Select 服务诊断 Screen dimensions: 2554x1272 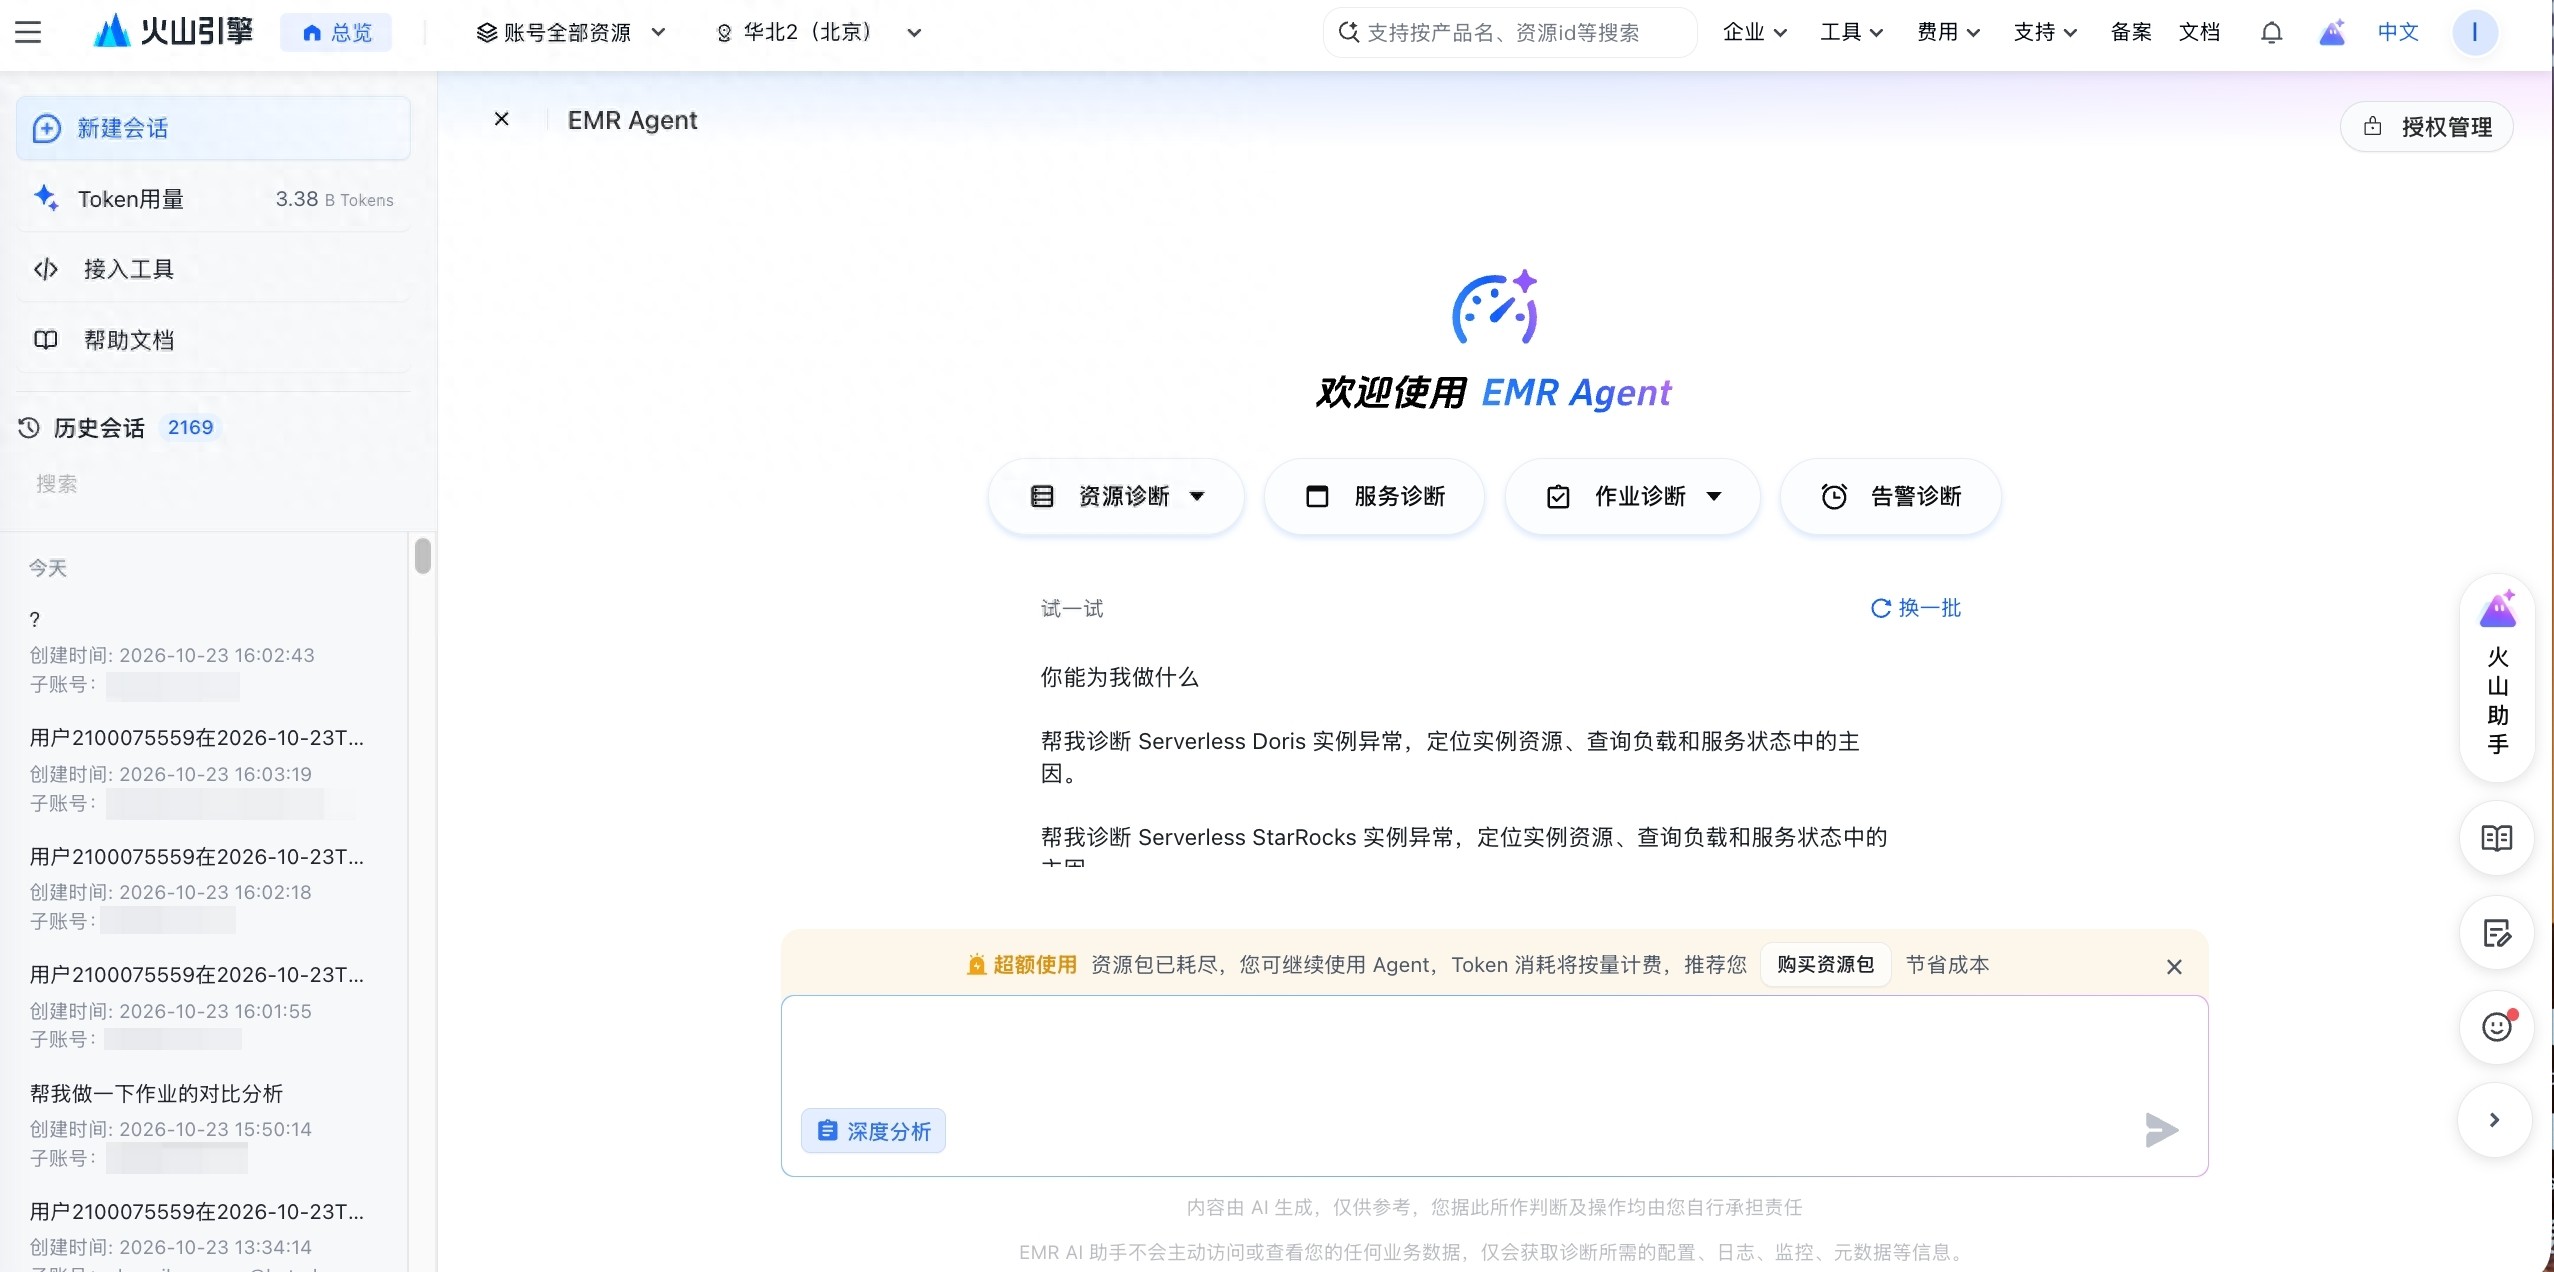(1374, 497)
